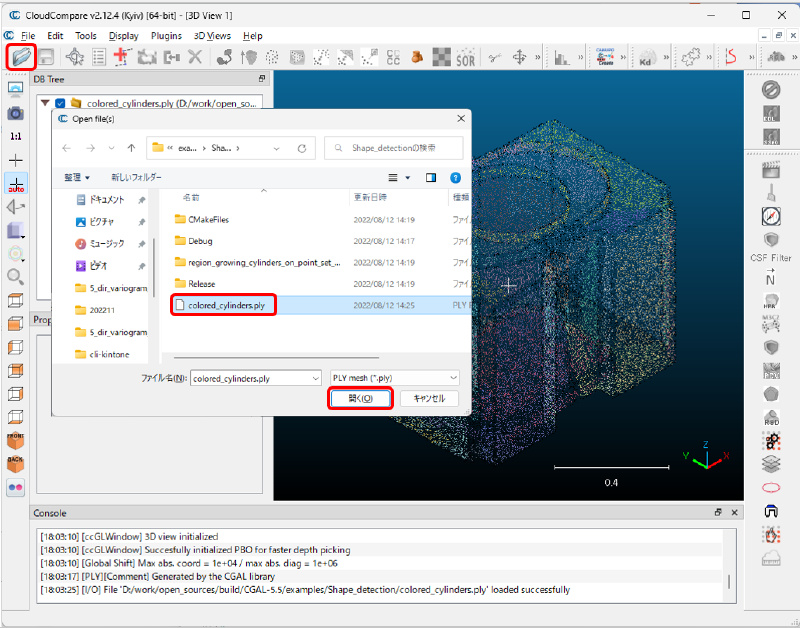Screen dimensions: 800x628
Task: Expand the file name combo box dropdown
Action: point(315,379)
